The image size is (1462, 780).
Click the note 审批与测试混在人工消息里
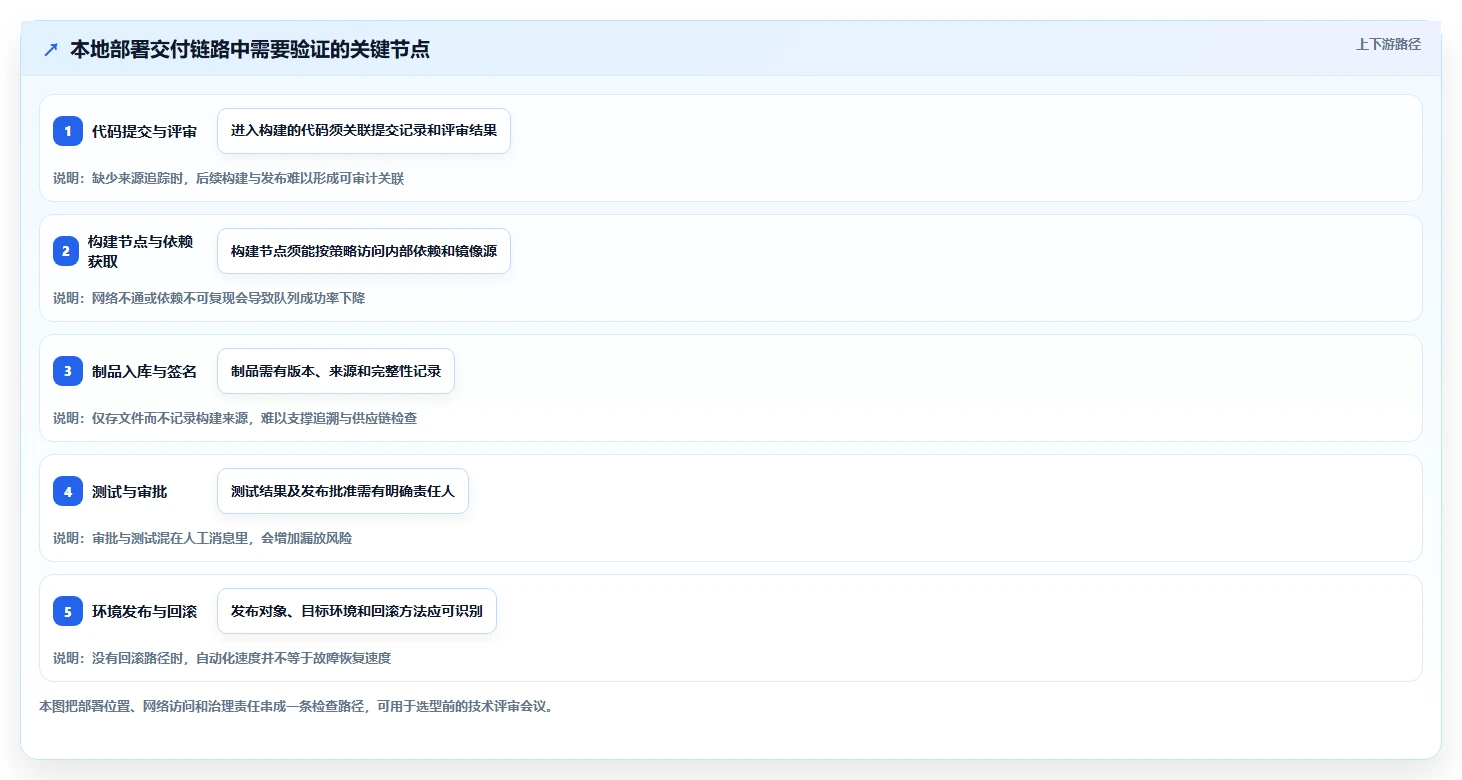coord(172,538)
